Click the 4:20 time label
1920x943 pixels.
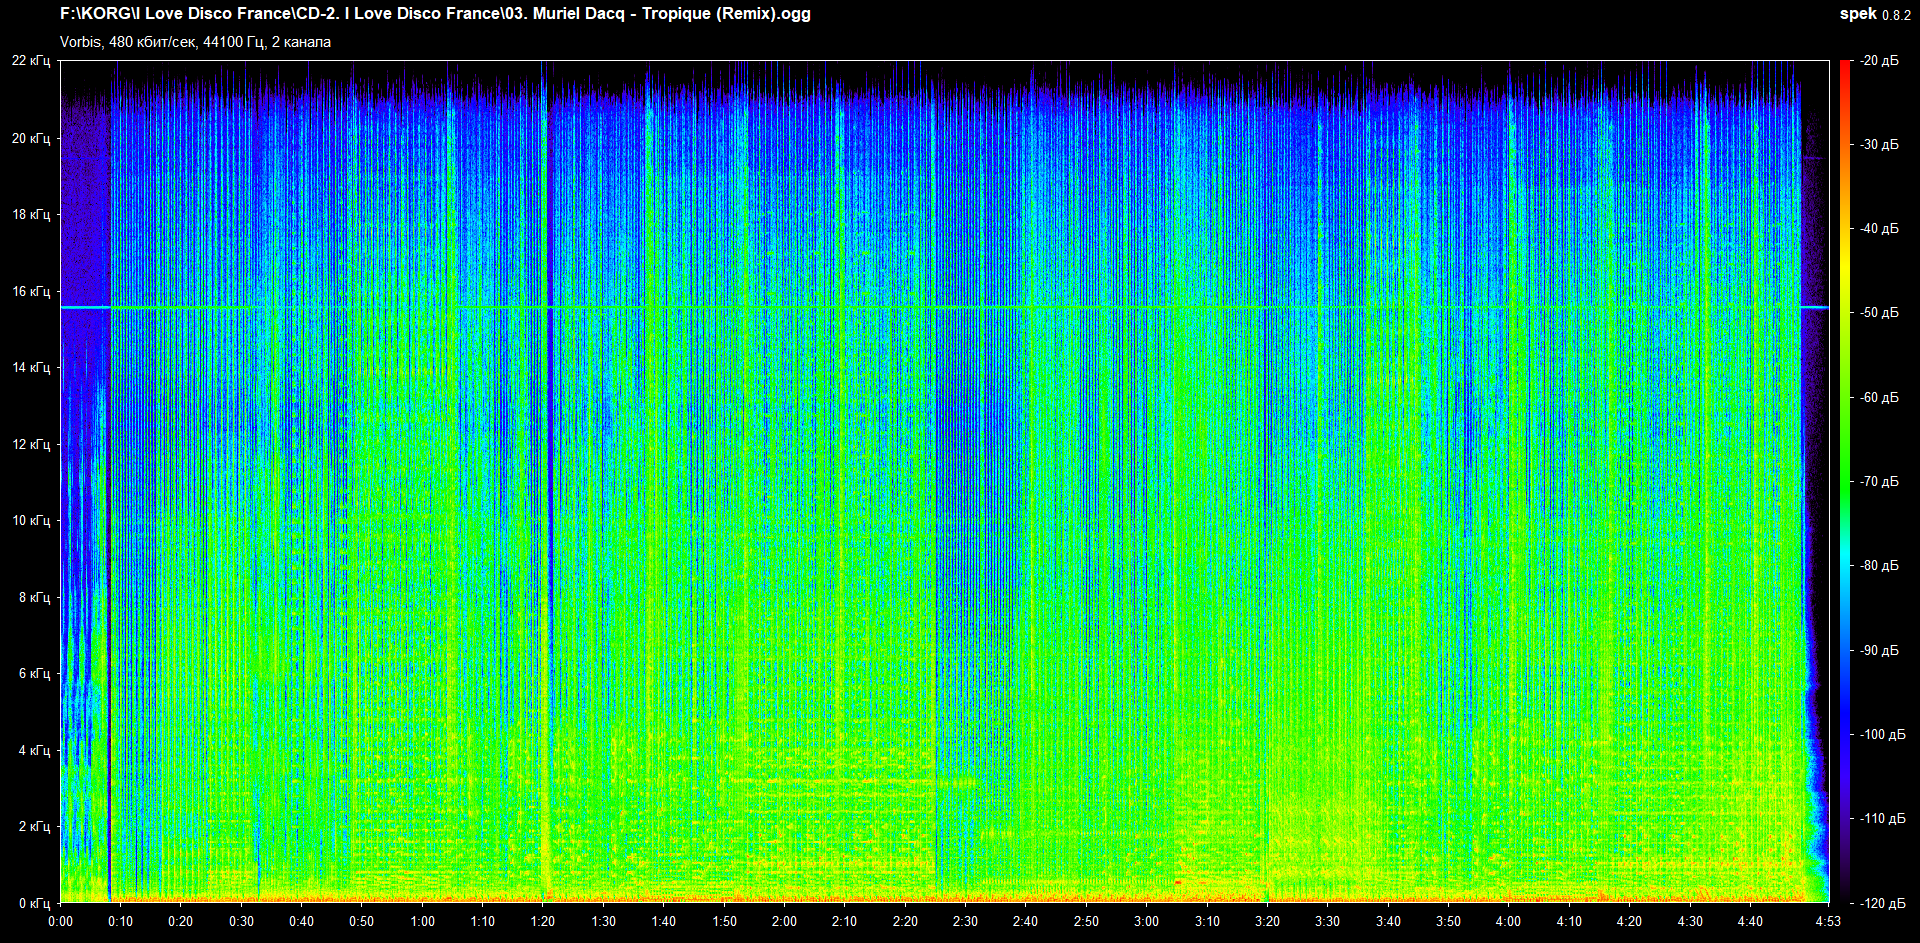point(1629,921)
